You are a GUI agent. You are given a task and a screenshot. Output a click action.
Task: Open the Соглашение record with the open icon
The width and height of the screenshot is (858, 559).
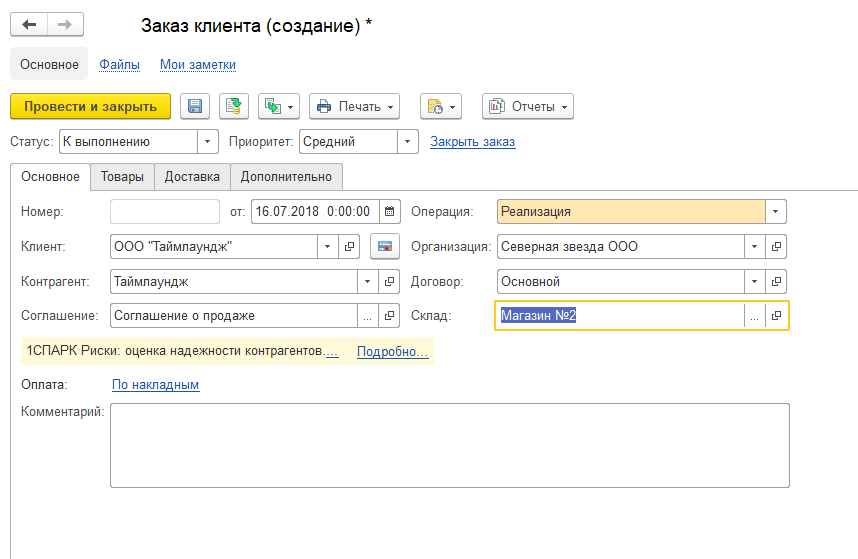(x=390, y=316)
